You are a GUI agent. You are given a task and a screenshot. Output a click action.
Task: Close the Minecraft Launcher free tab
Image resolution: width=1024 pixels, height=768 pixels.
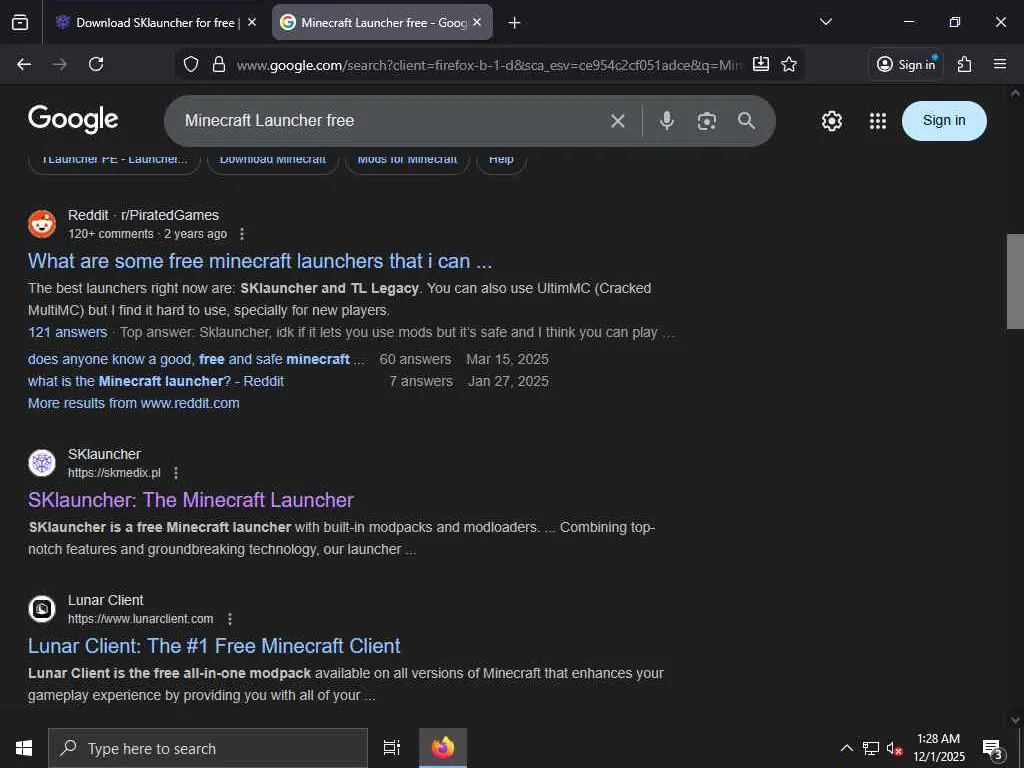pos(477,22)
